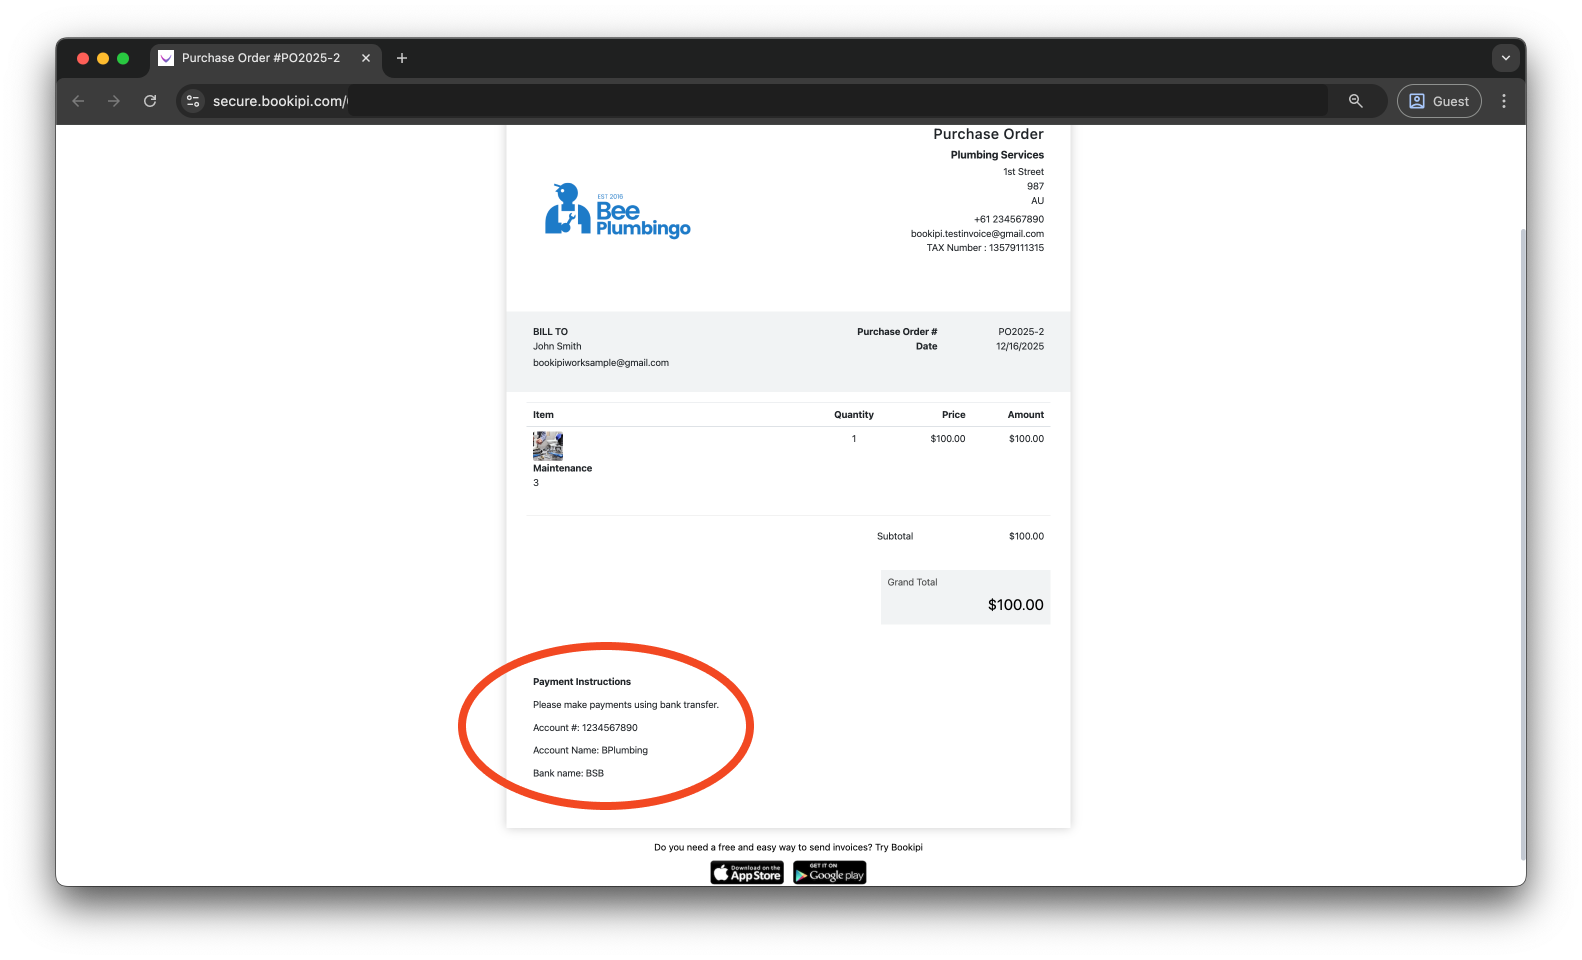Click the browser back arrow

[x=78, y=101]
